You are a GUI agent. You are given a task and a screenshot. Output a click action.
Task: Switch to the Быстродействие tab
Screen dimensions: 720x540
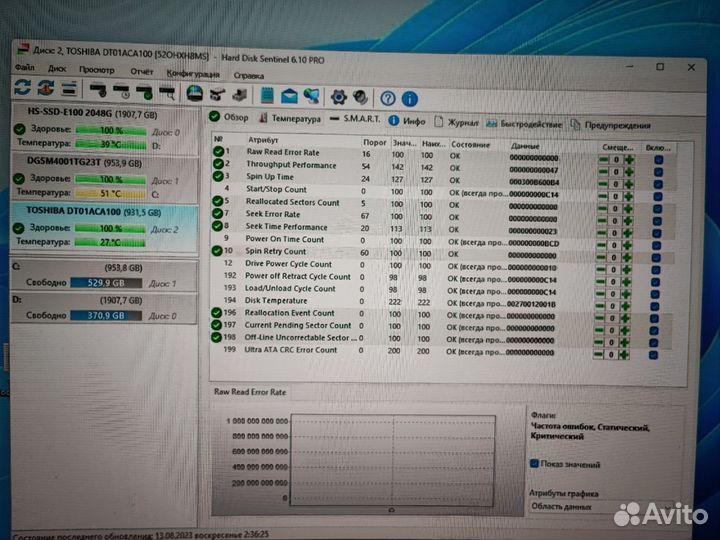point(524,124)
